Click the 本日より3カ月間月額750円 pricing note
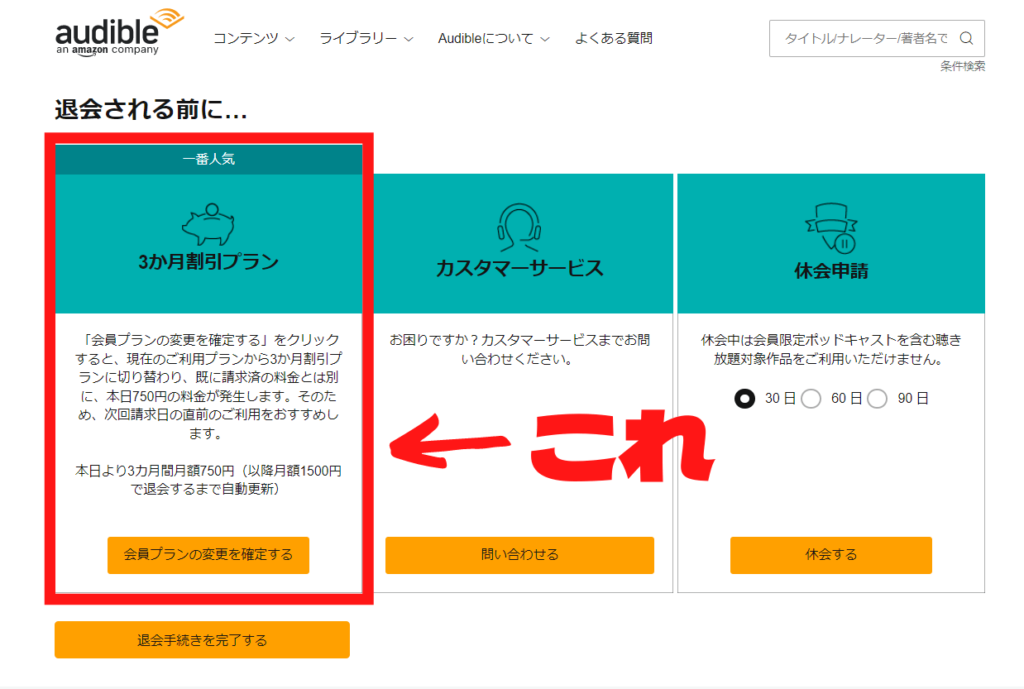Image resolution: width=1024 pixels, height=689 pixels. [x=208, y=480]
